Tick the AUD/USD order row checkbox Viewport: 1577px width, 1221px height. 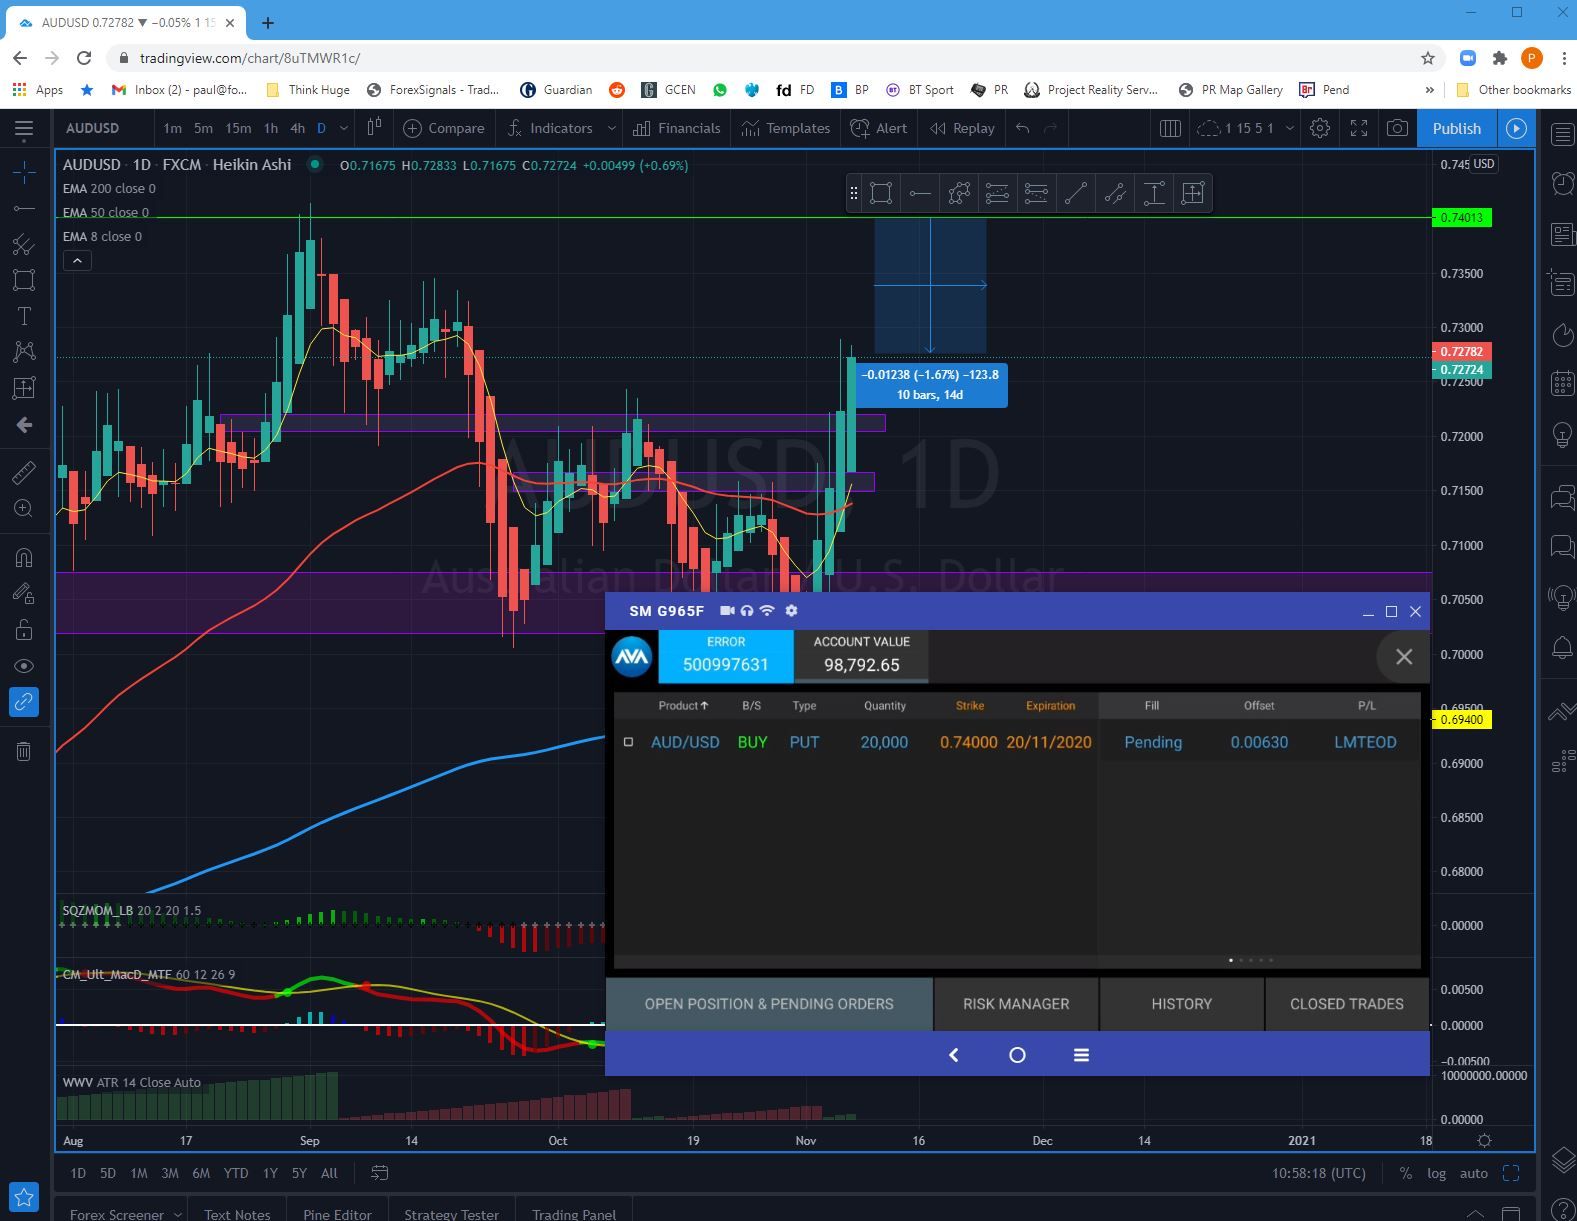tap(628, 742)
